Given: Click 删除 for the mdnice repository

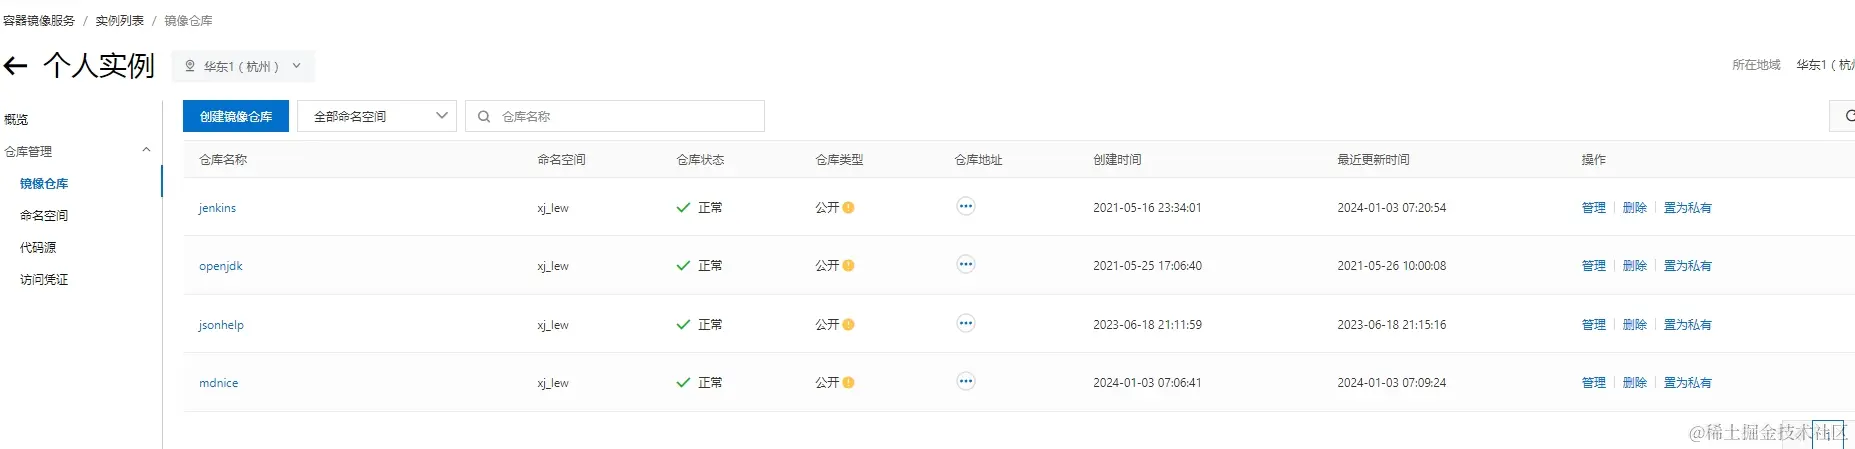Looking at the screenshot, I should point(1635,383).
